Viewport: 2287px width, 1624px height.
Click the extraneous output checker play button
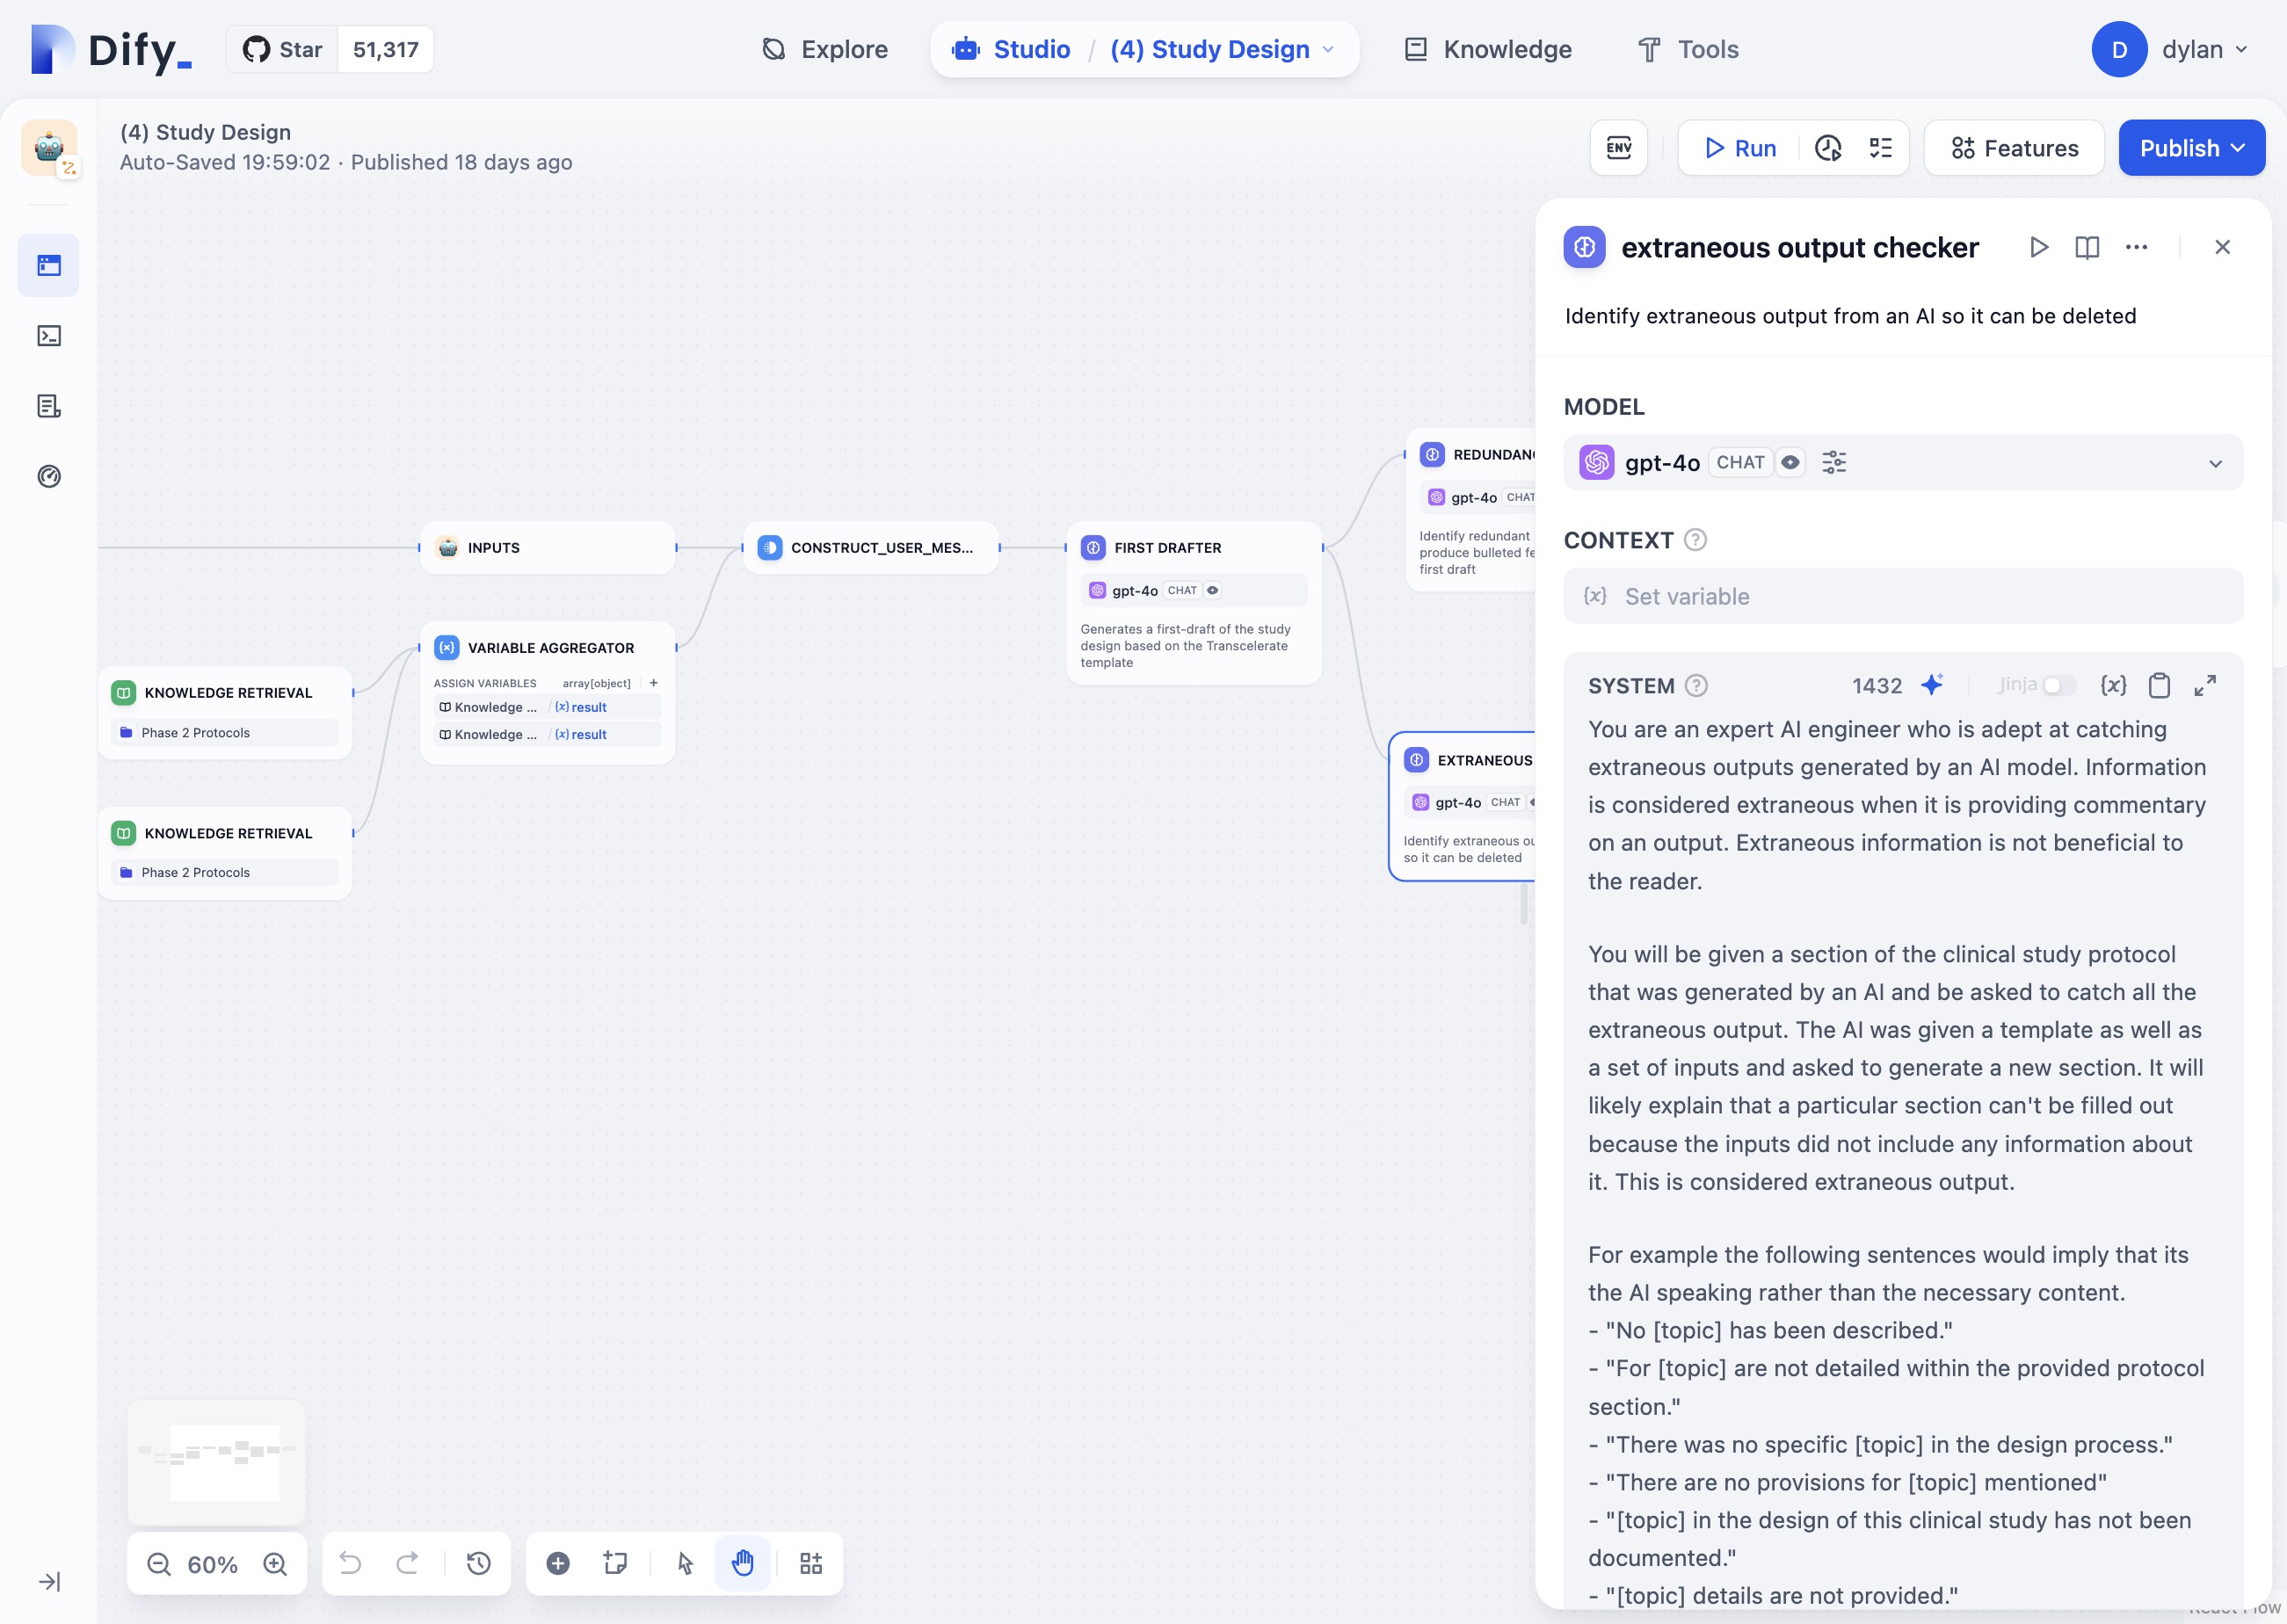click(x=2037, y=248)
